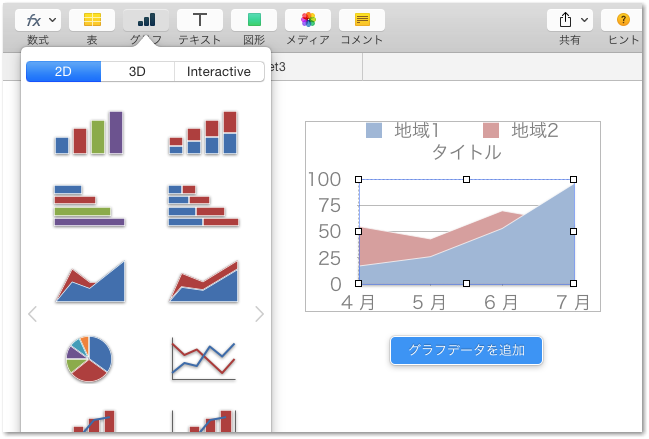This screenshot has height=439, width=649.
Task: Open ヒント help tips
Action: pyautogui.click(x=623, y=19)
